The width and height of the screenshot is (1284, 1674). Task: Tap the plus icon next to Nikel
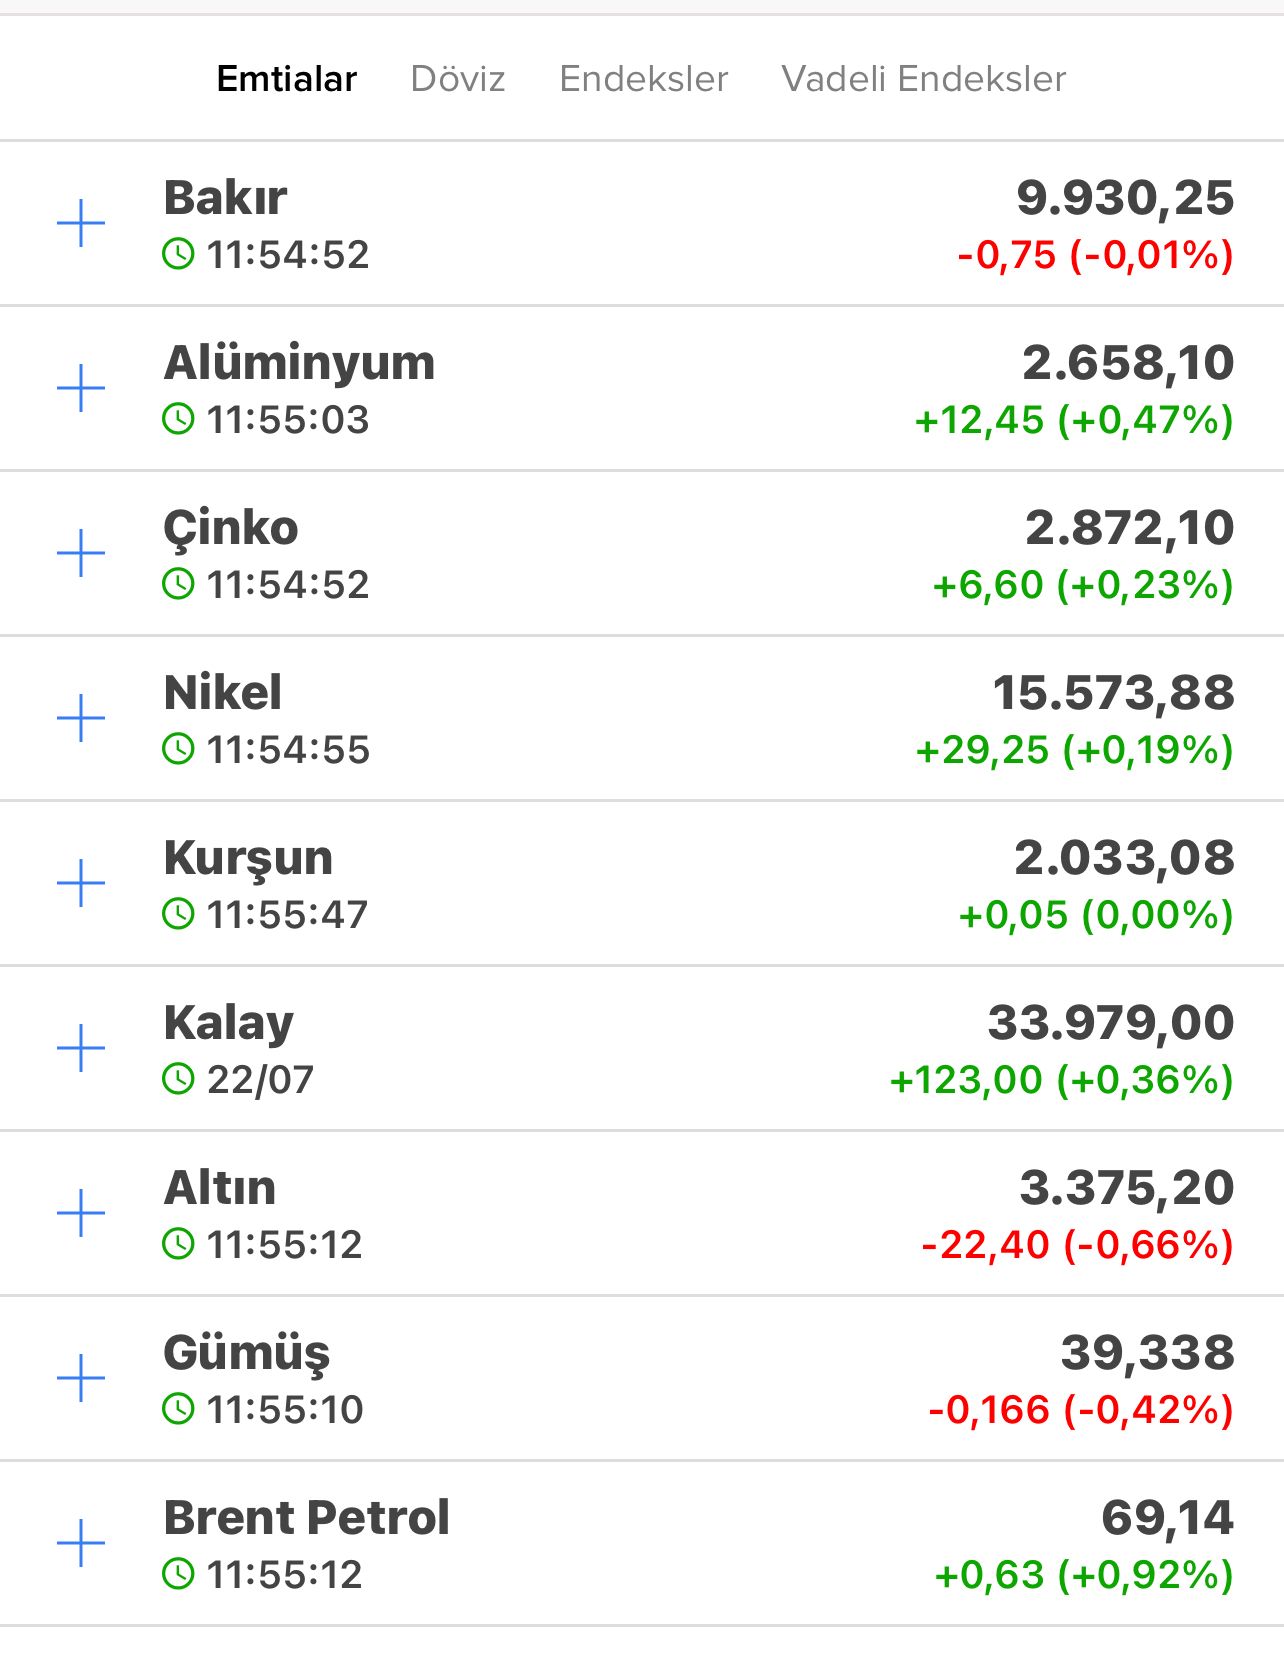[81, 718]
